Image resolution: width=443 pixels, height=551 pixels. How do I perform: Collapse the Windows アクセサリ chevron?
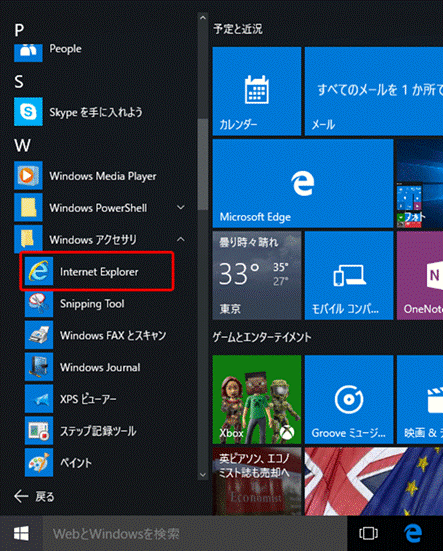[x=181, y=239]
